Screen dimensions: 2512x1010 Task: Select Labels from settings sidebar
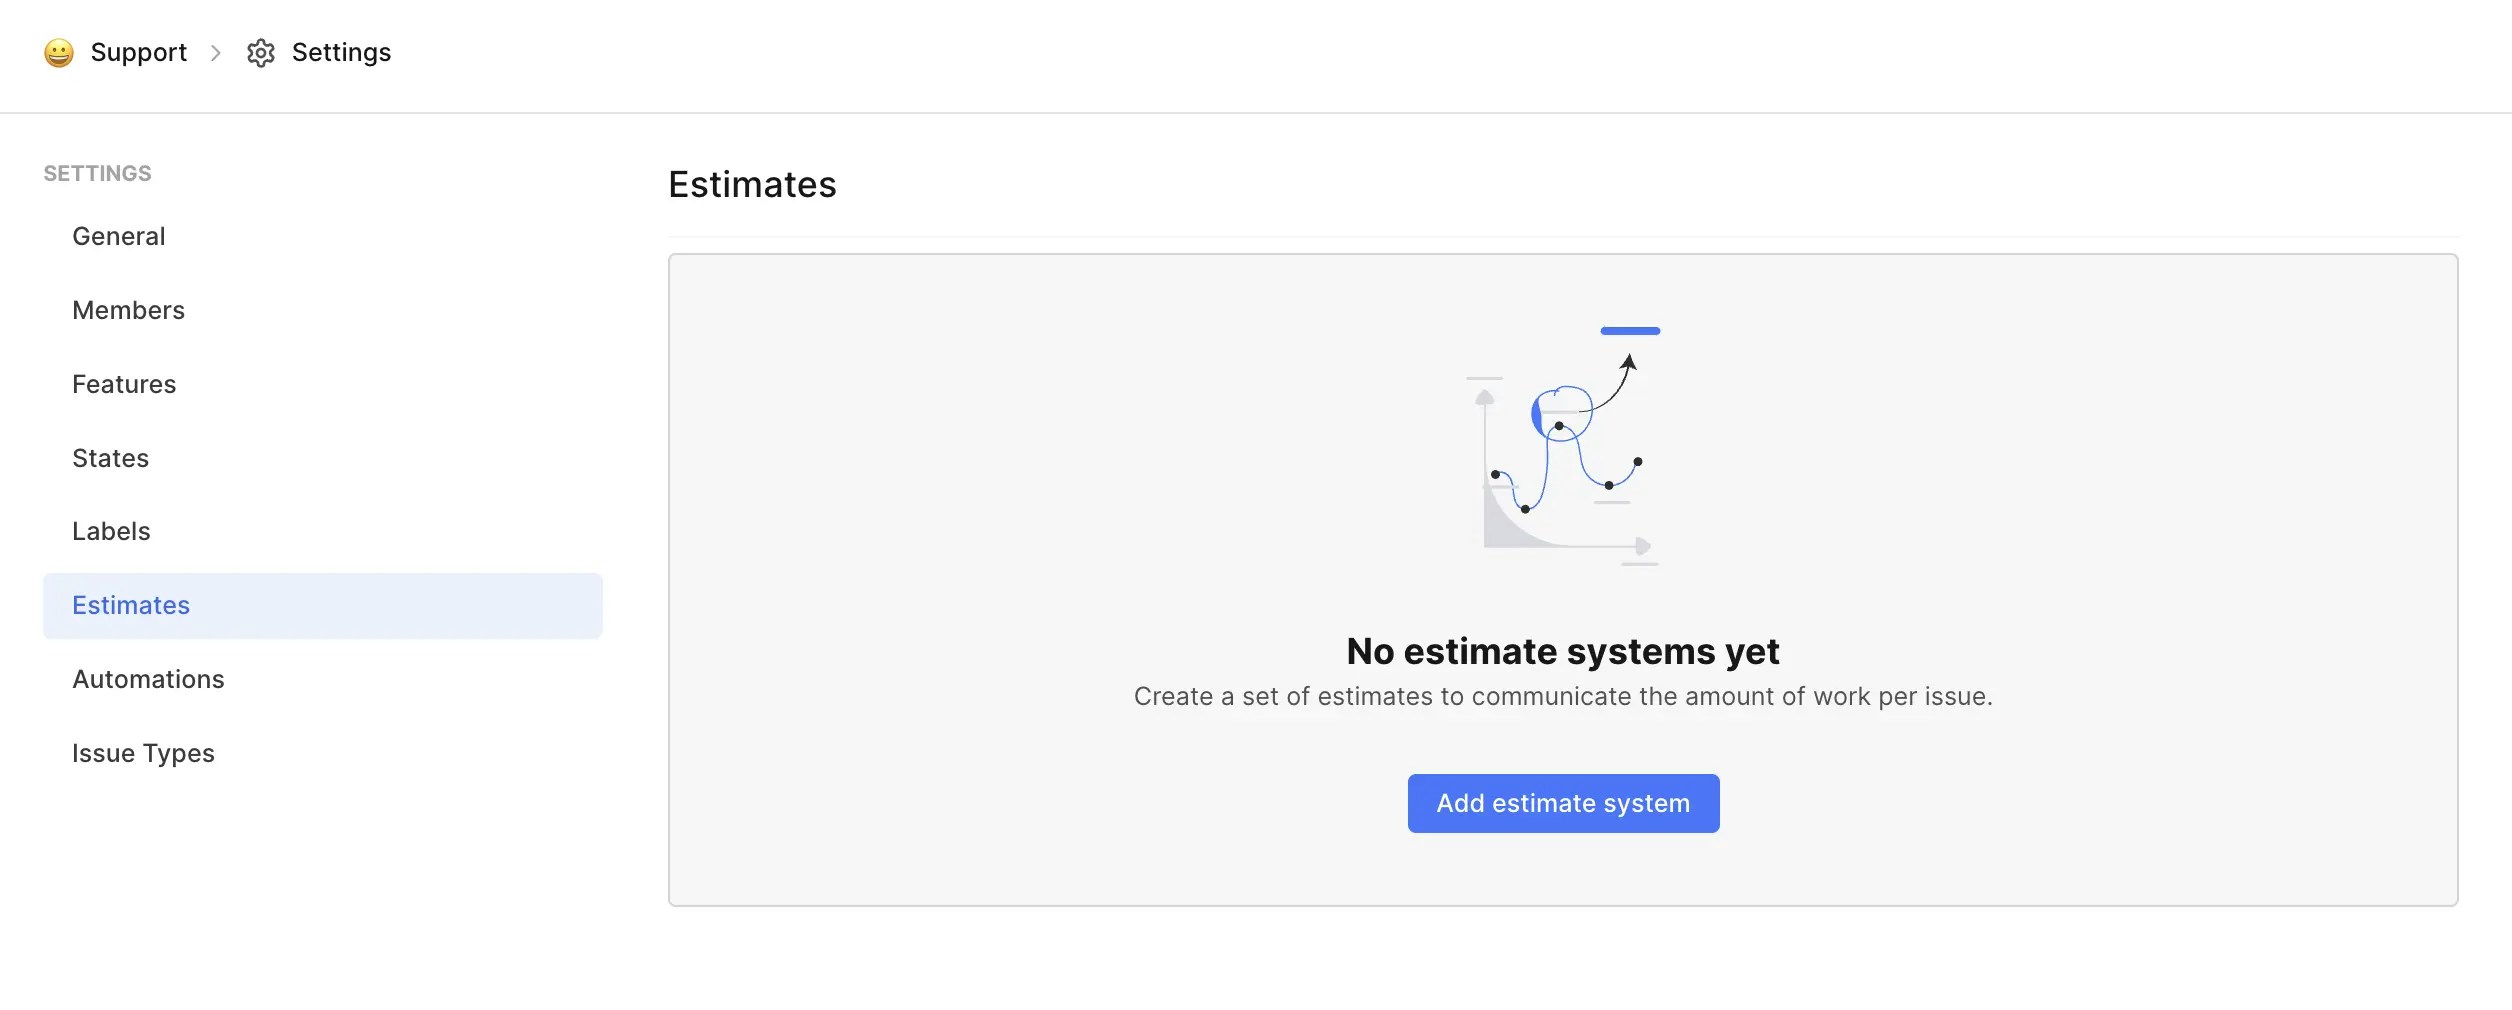(111, 531)
